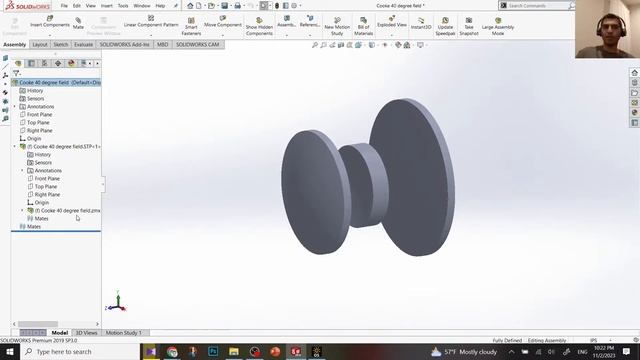
Task: Click the Update Speedpak tool
Action: [x=445, y=27]
